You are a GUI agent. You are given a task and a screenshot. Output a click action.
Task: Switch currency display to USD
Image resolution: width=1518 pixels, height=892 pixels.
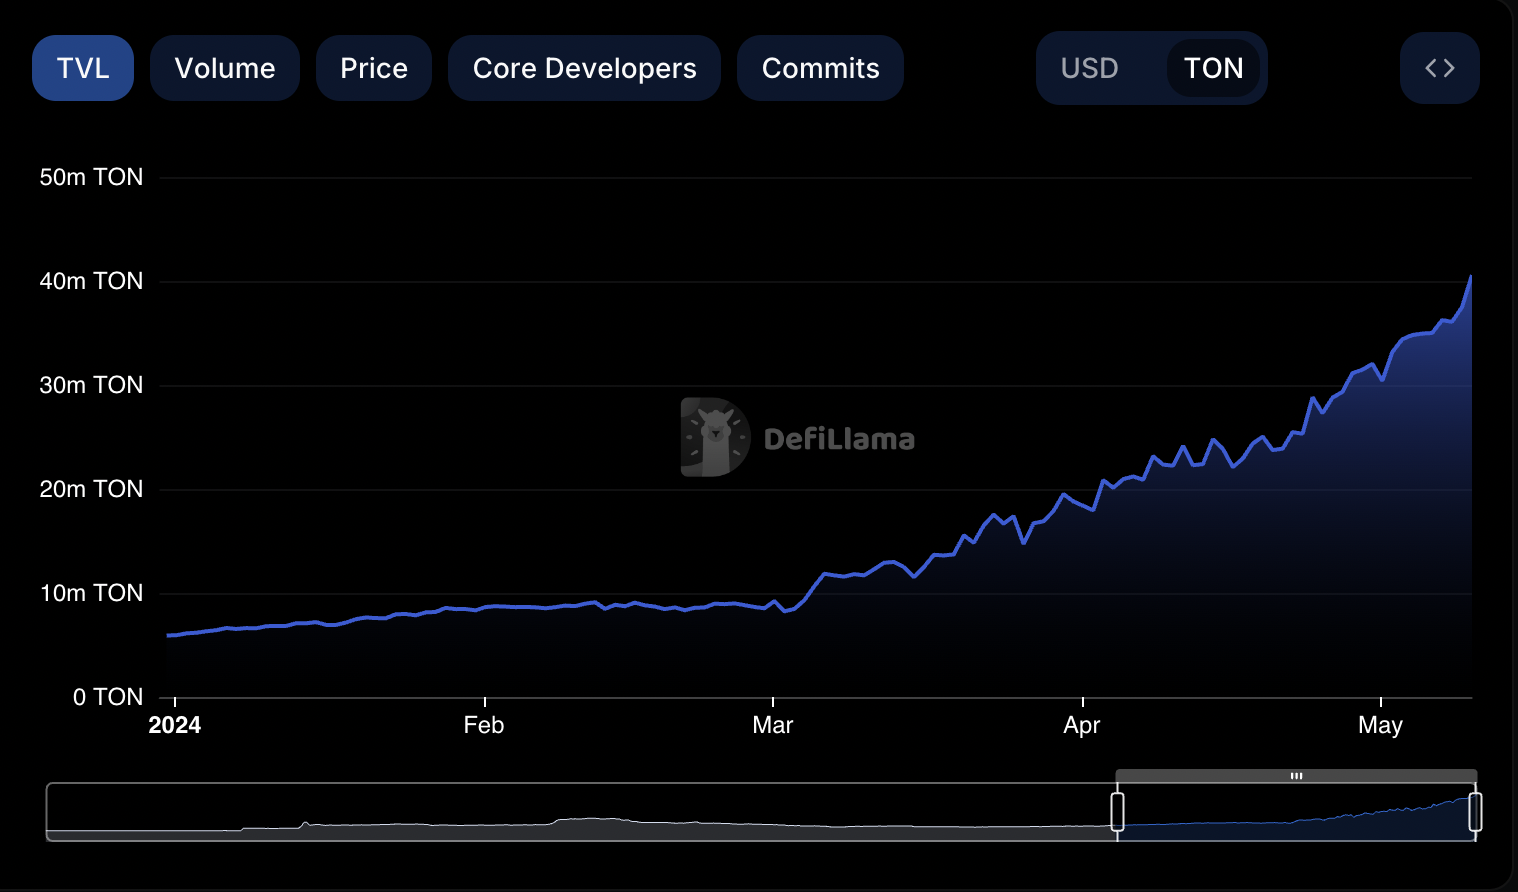[x=1089, y=68]
